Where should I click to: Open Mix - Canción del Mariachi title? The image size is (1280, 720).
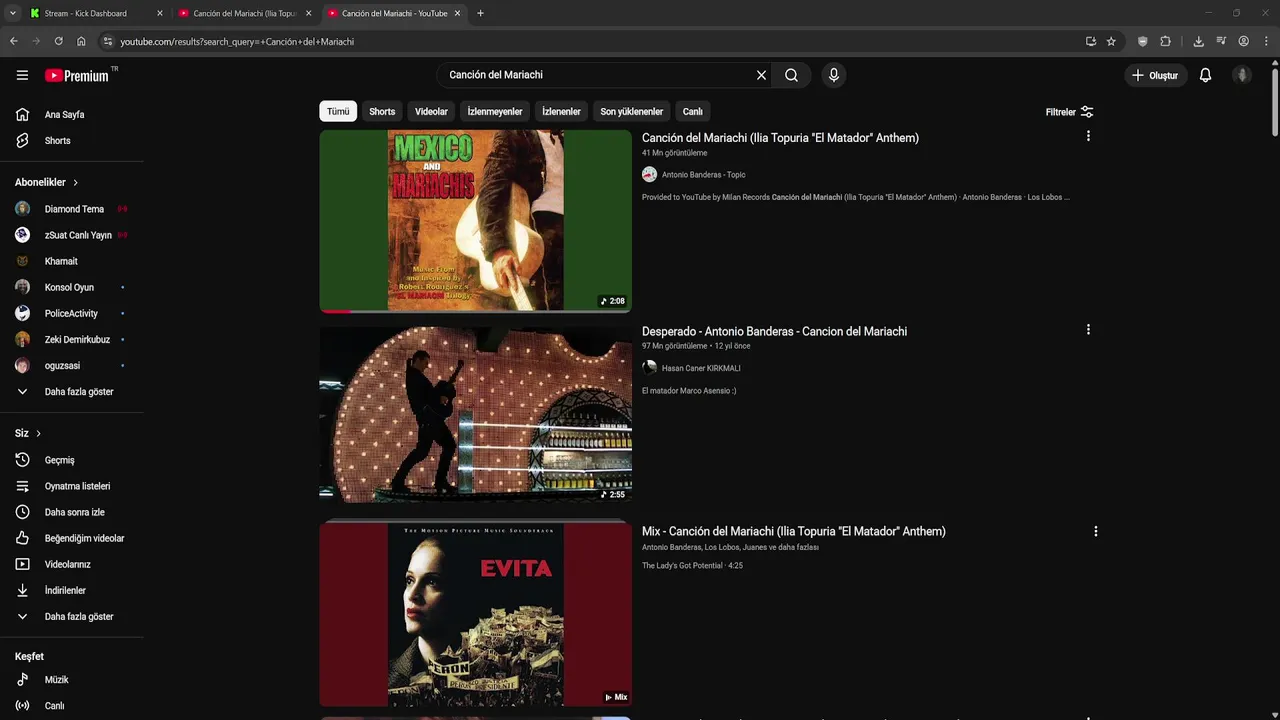pyautogui.click(x=794, y=531)
